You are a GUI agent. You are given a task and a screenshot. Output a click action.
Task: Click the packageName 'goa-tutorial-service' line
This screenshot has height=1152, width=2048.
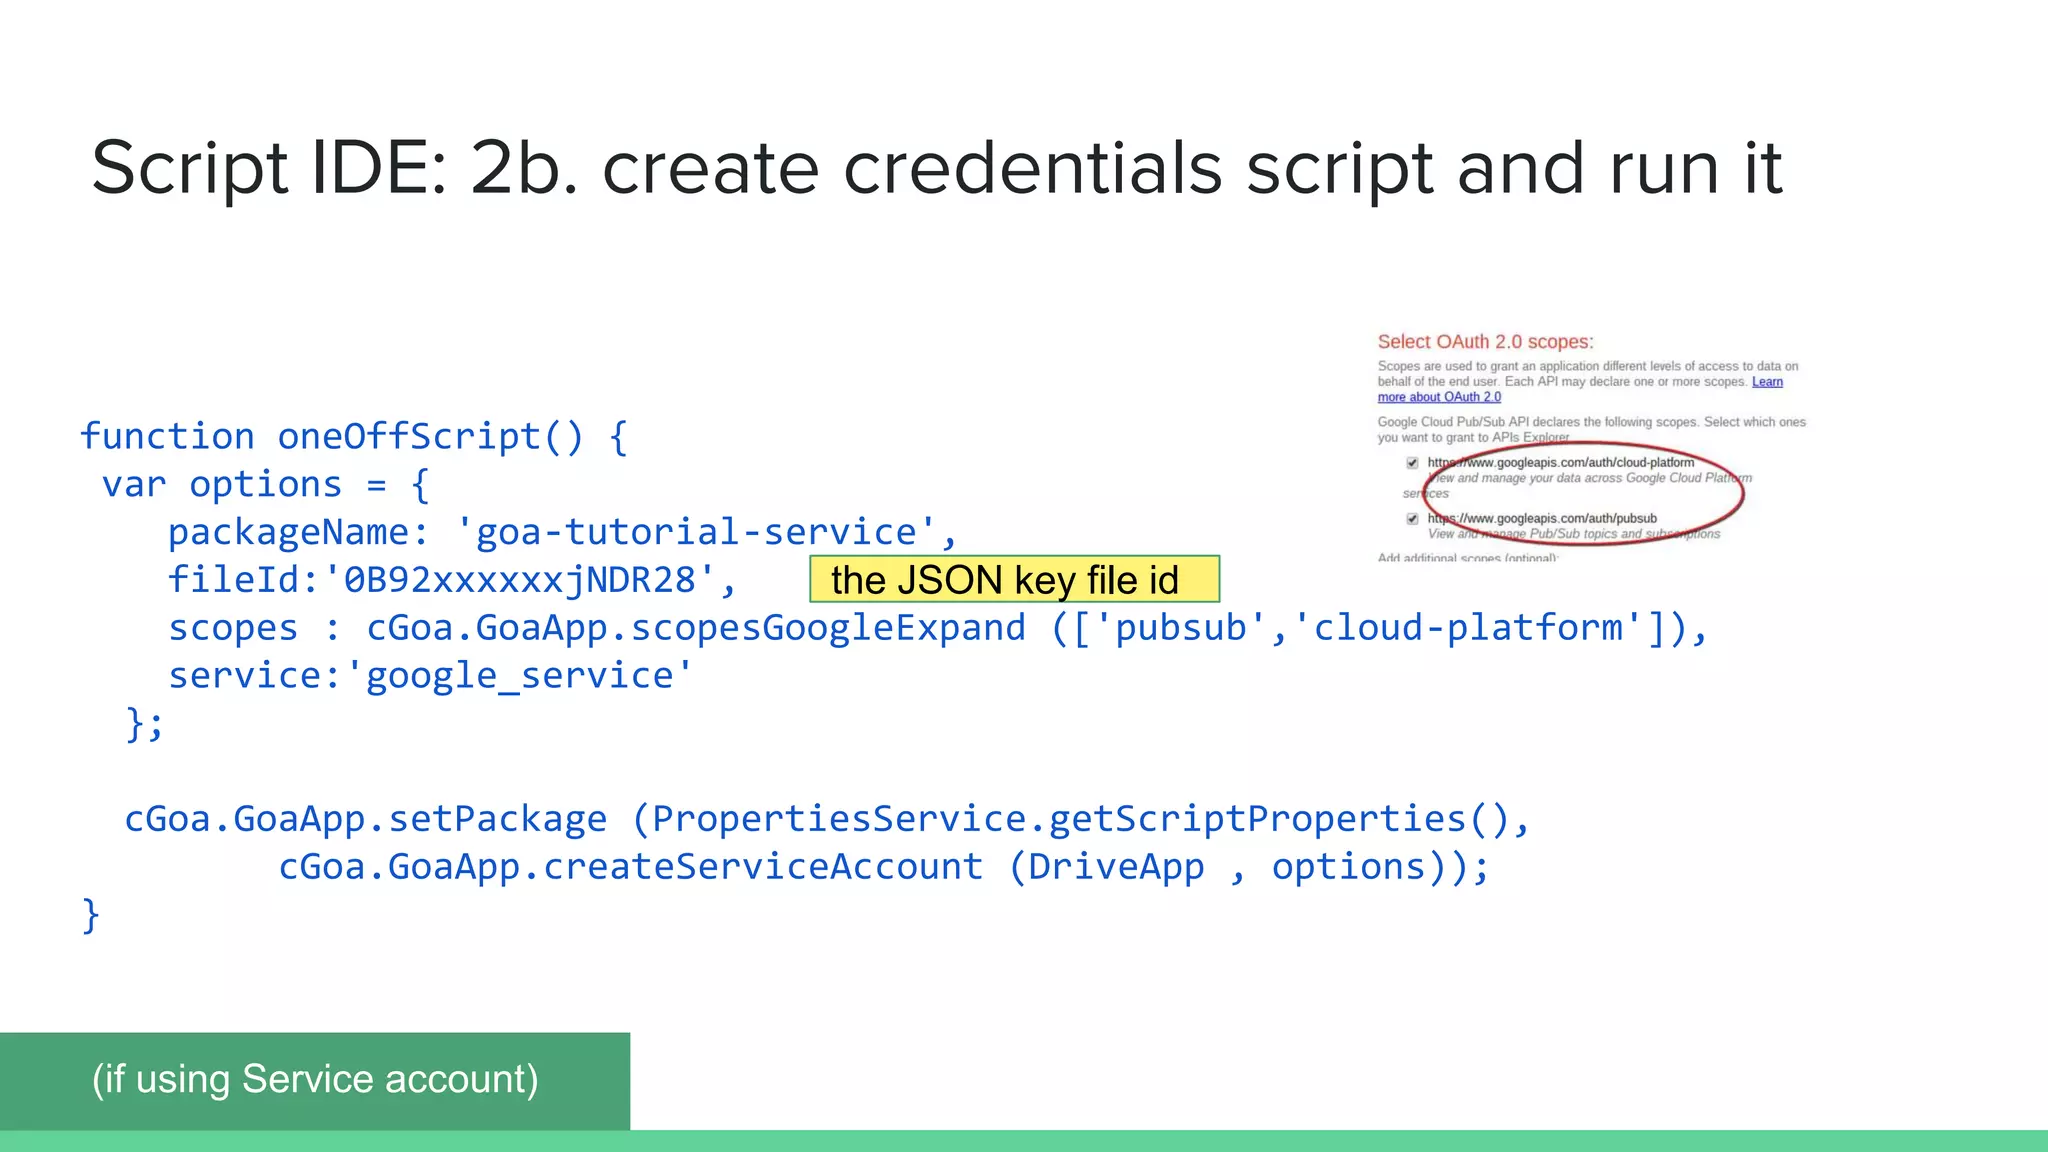(563, 532)
